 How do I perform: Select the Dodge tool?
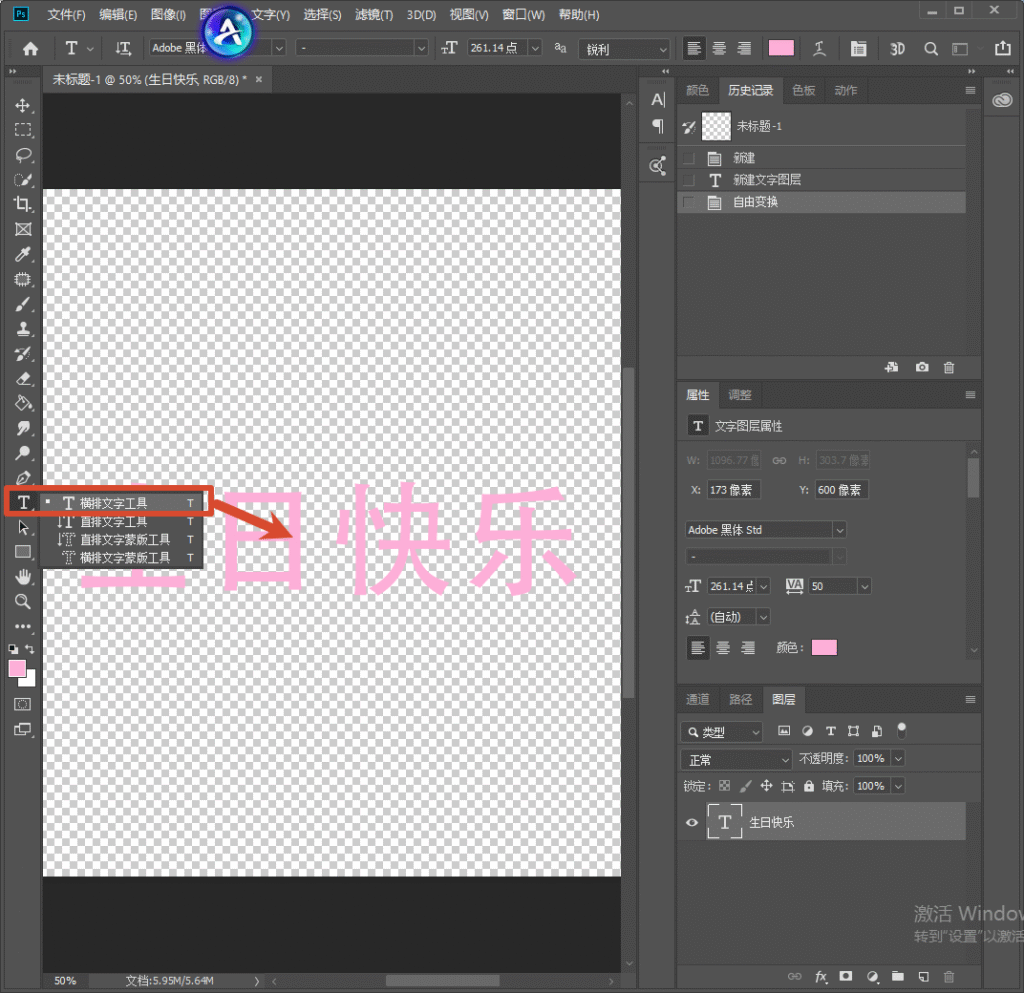tap(23, 453)
